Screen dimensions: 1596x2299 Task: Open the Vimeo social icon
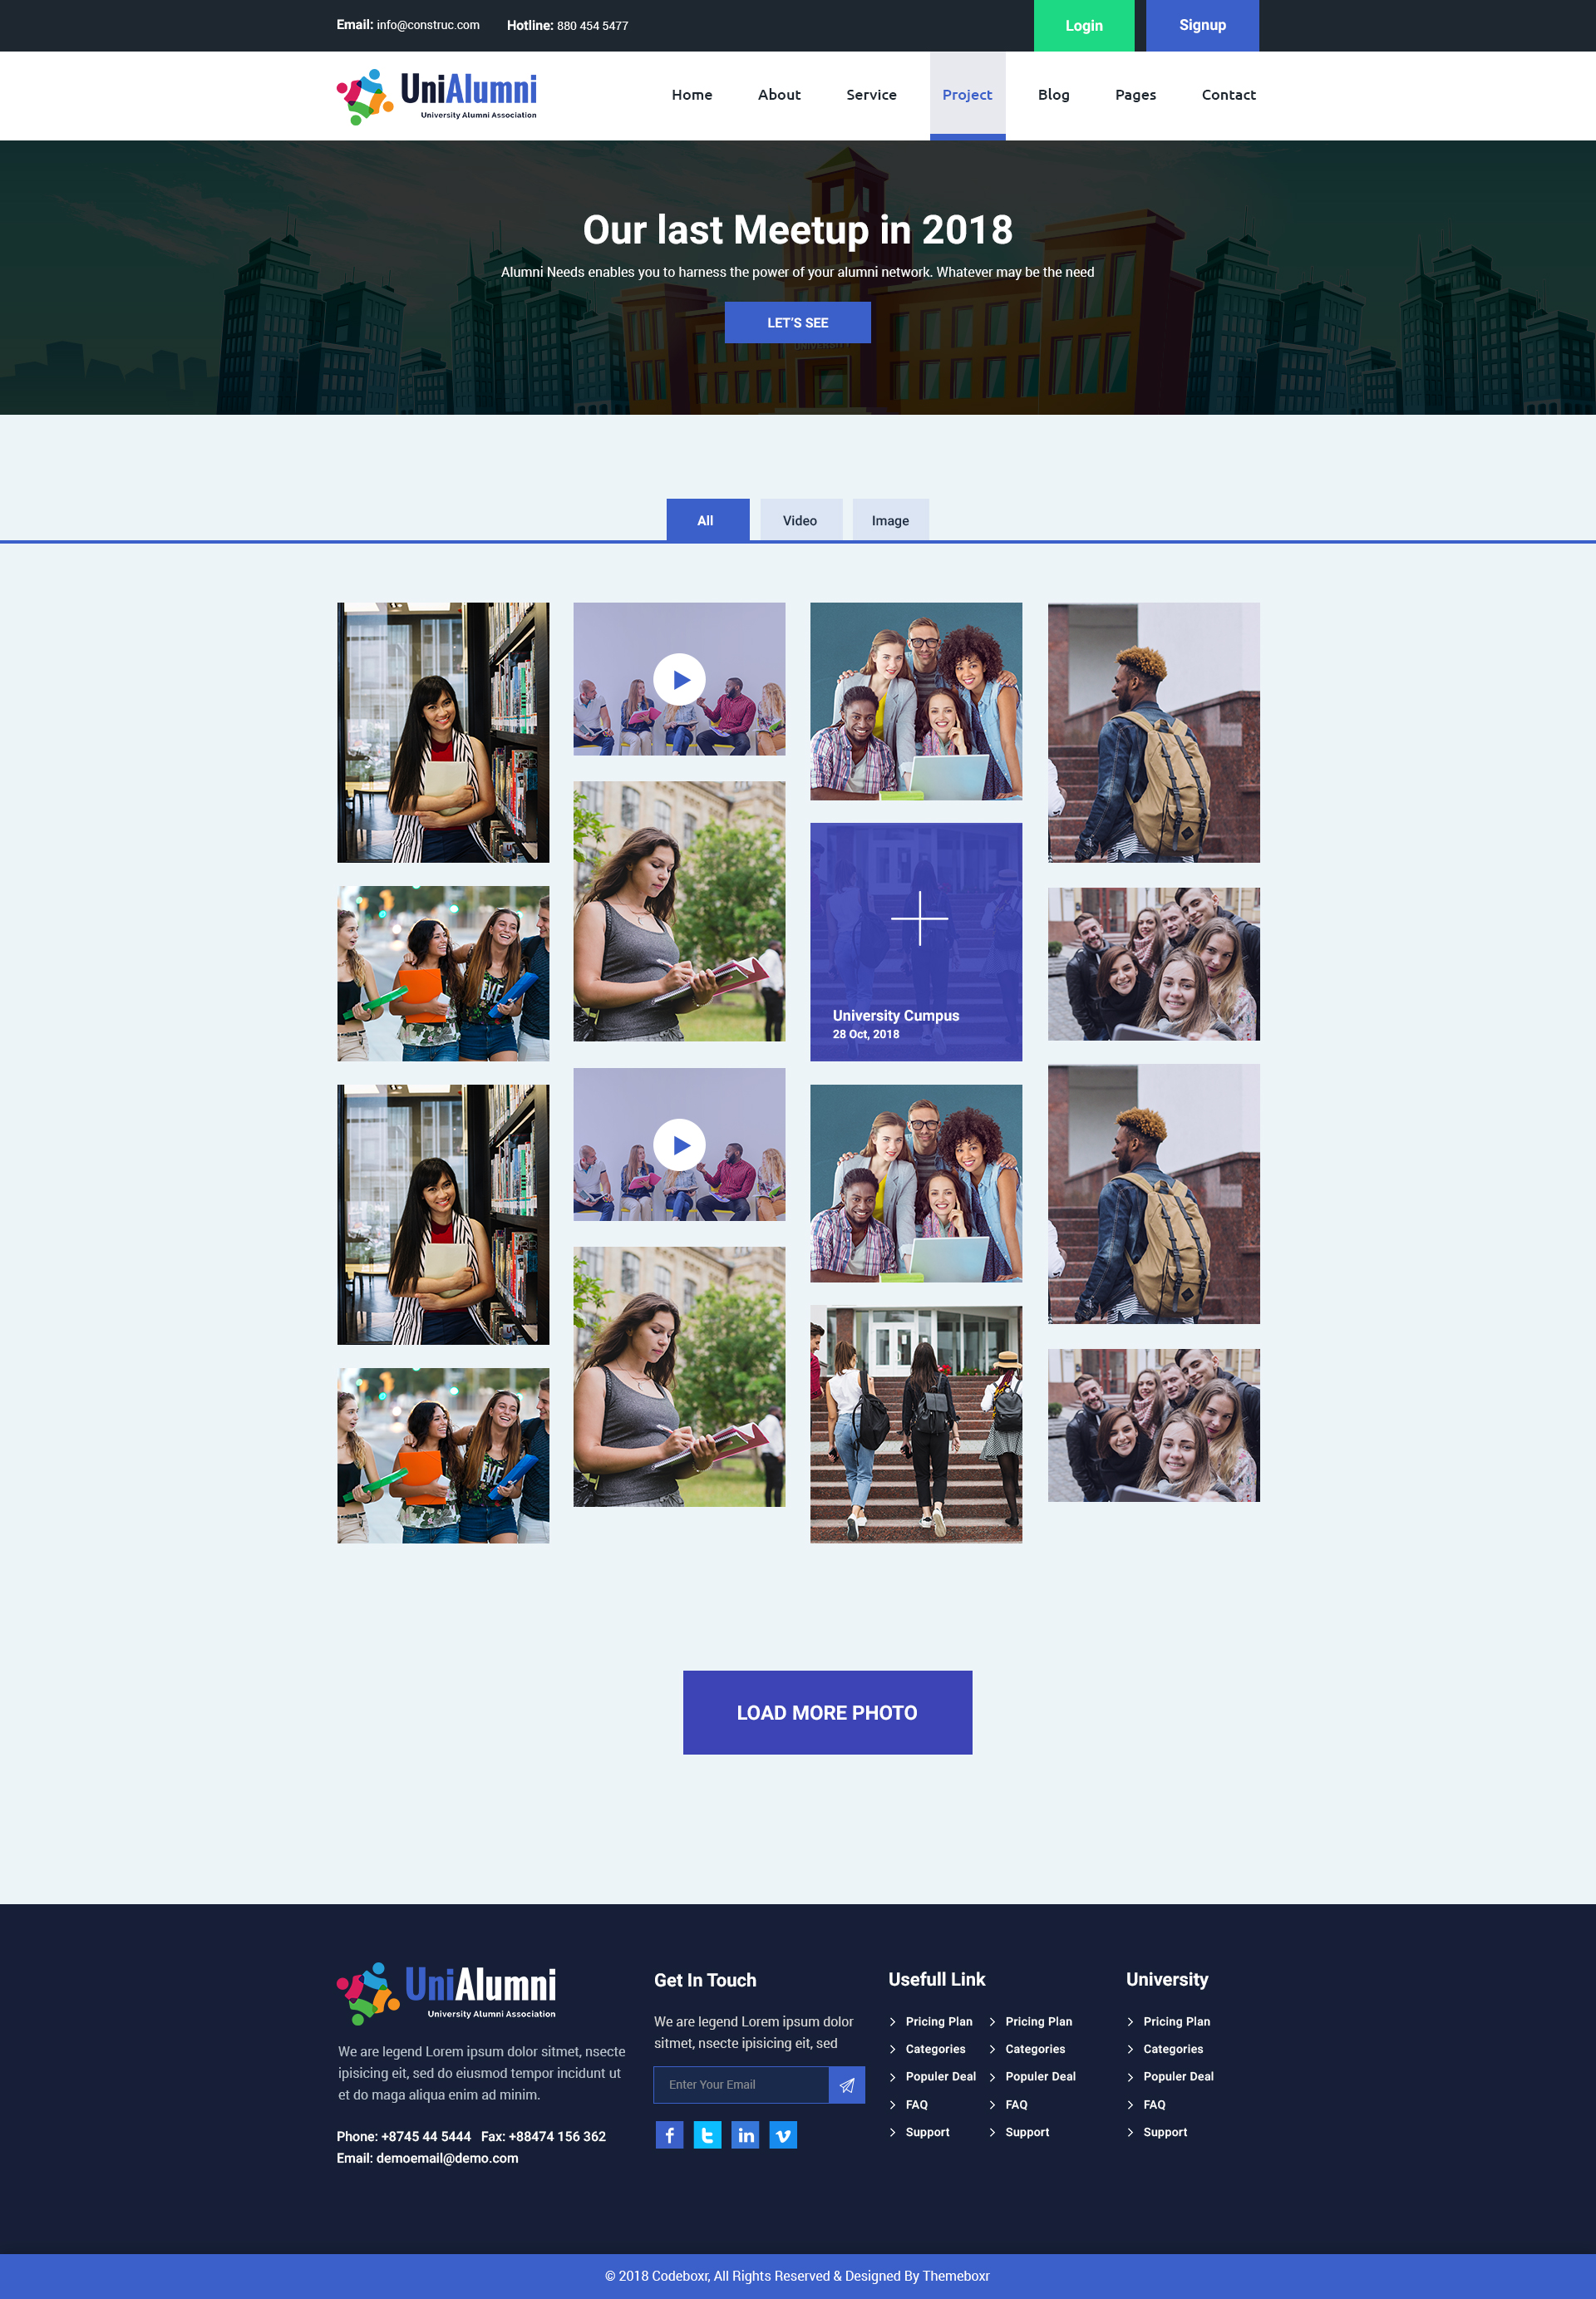pos(783,2135)
